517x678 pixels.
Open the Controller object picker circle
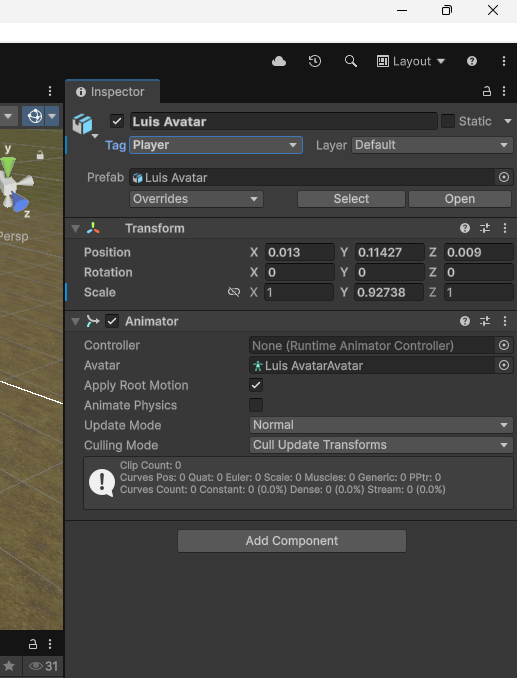pos(504,345)
